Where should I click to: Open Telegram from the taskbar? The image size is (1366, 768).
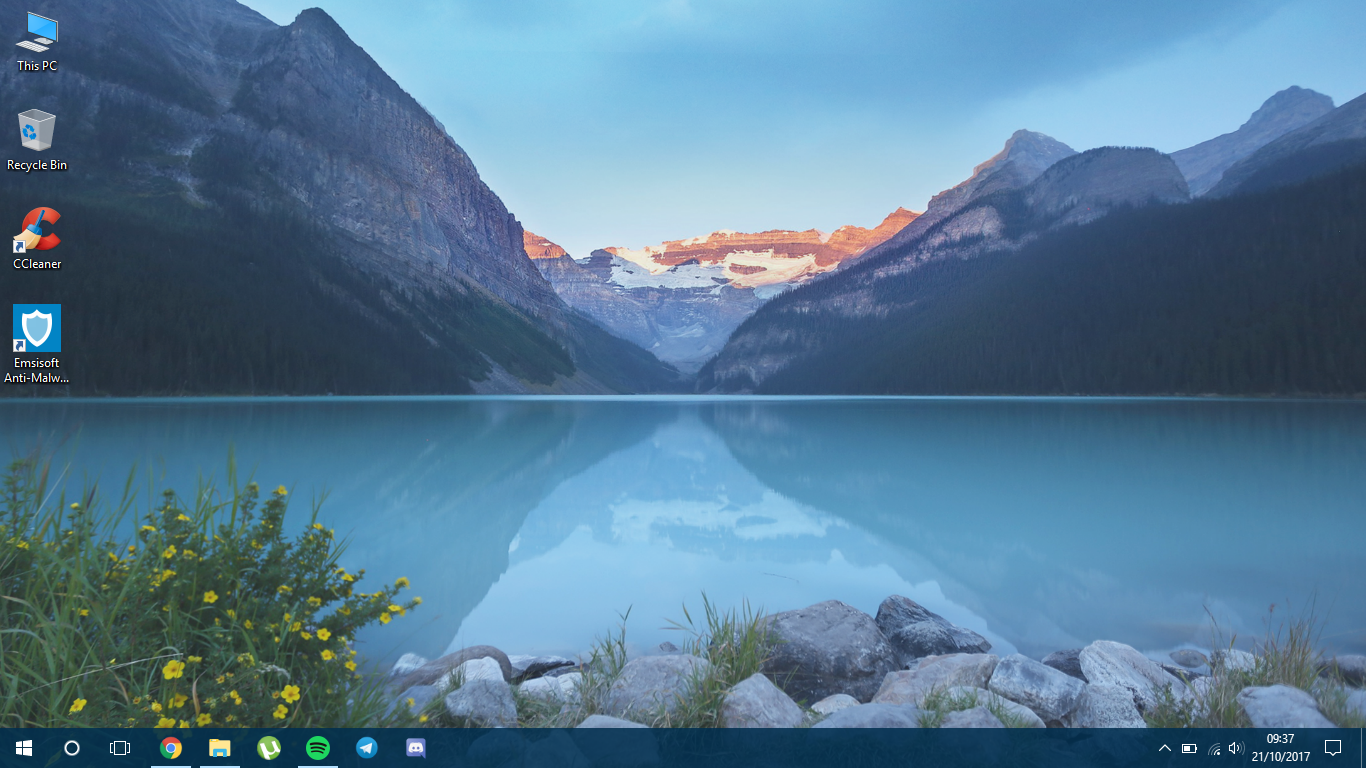(367, 748)
